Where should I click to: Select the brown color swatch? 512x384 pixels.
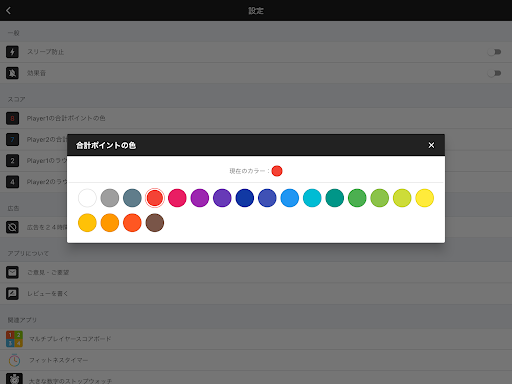[x=155, y=223]
